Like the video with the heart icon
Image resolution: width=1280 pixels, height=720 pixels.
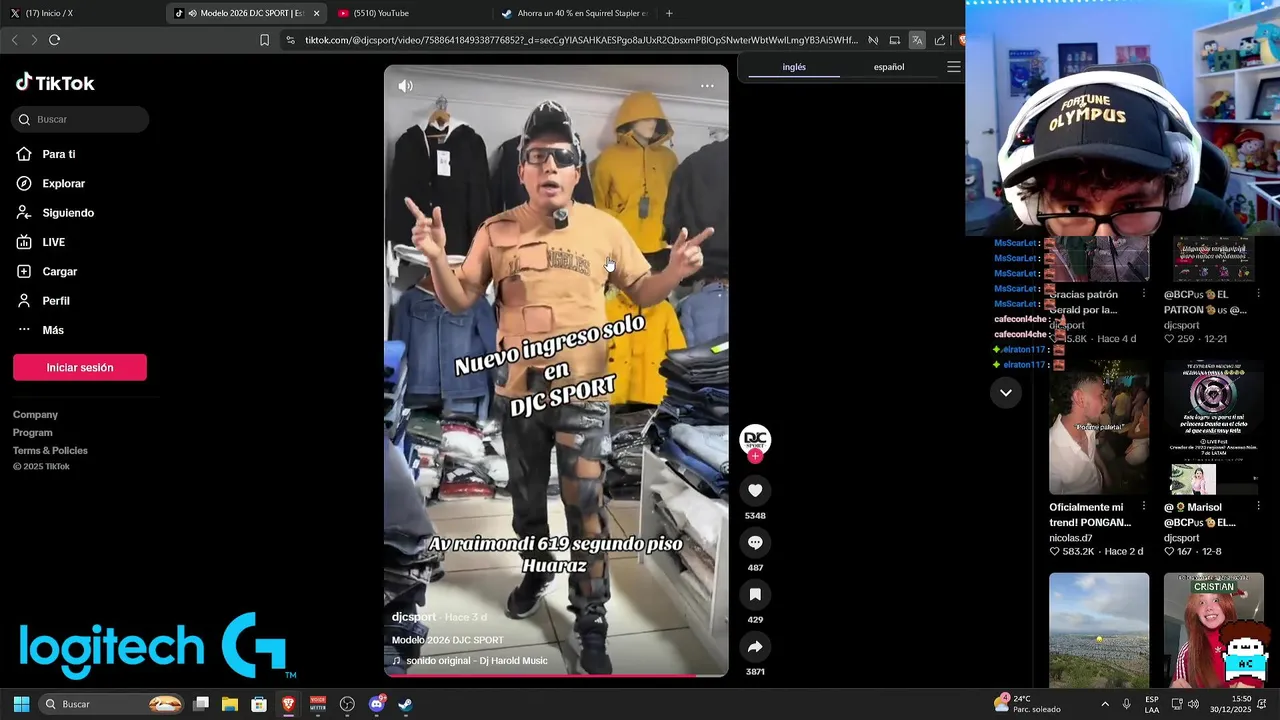tap(755, 490)
